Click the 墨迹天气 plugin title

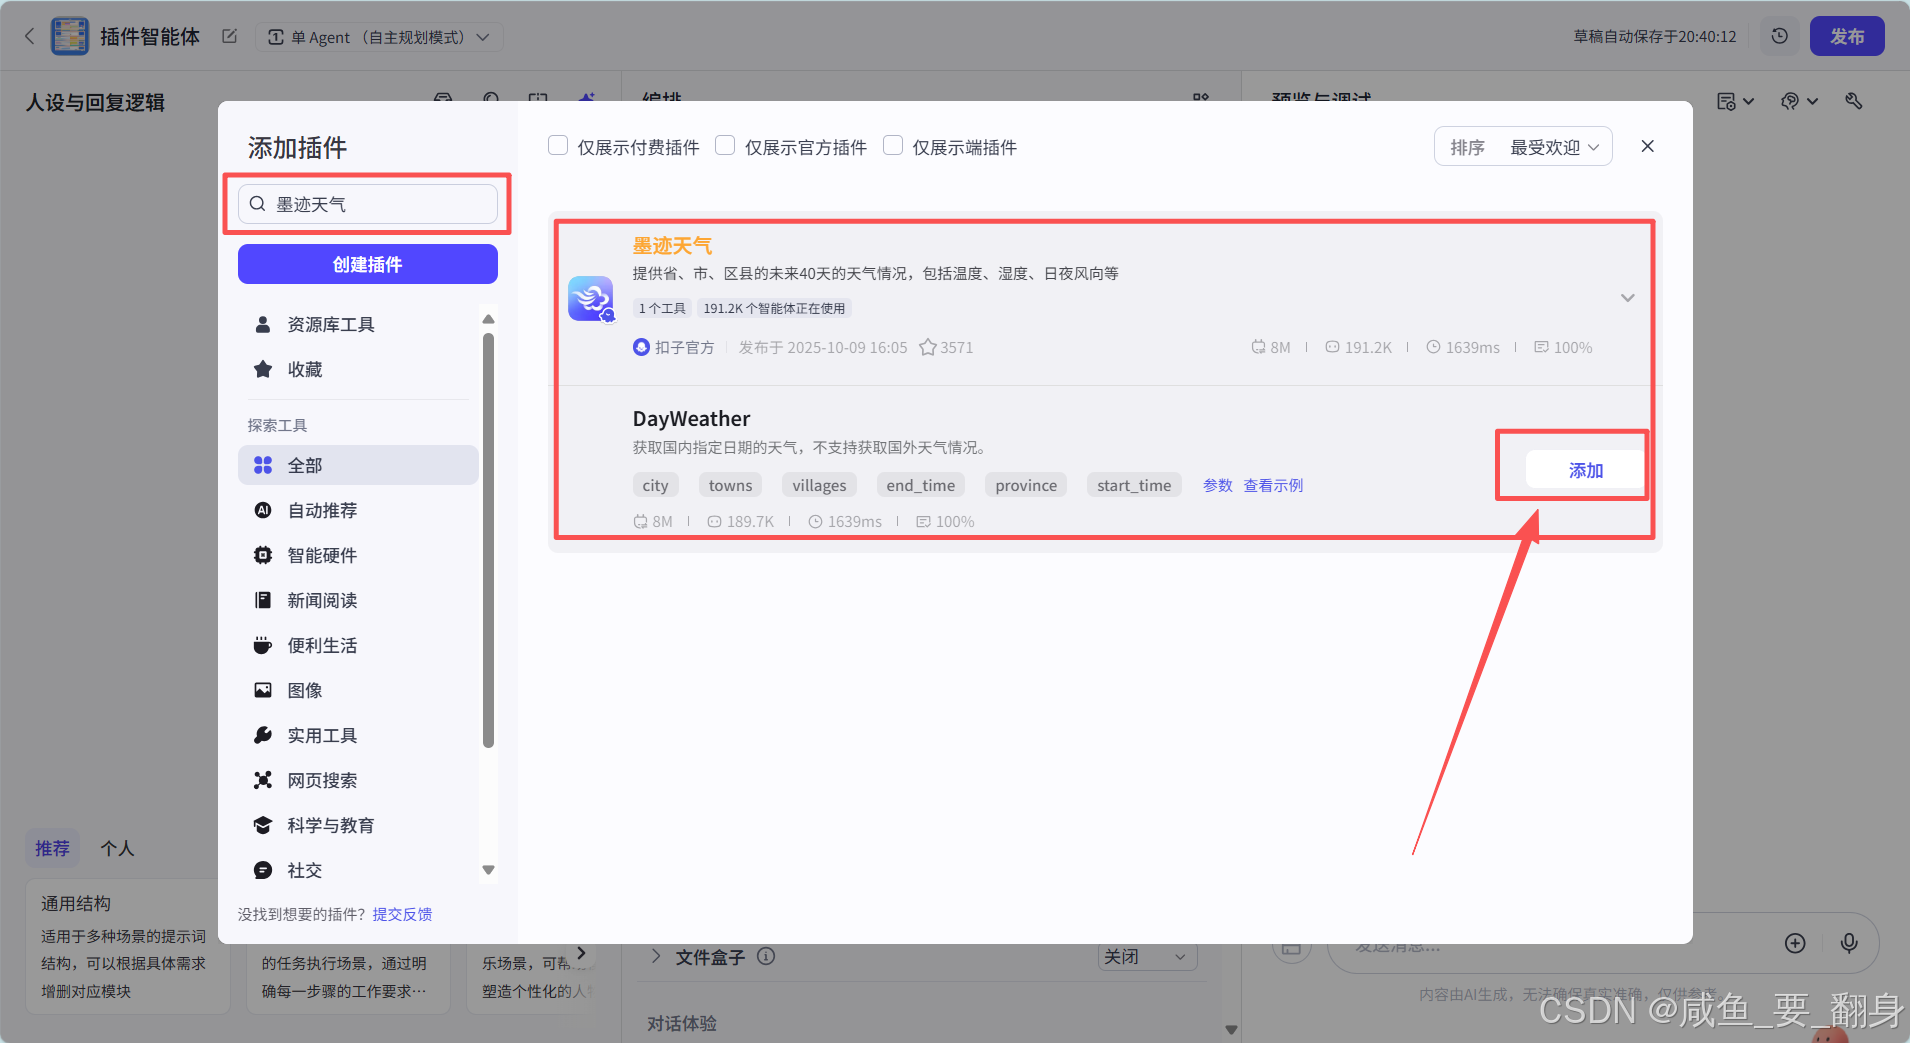[x=672, y=245]
